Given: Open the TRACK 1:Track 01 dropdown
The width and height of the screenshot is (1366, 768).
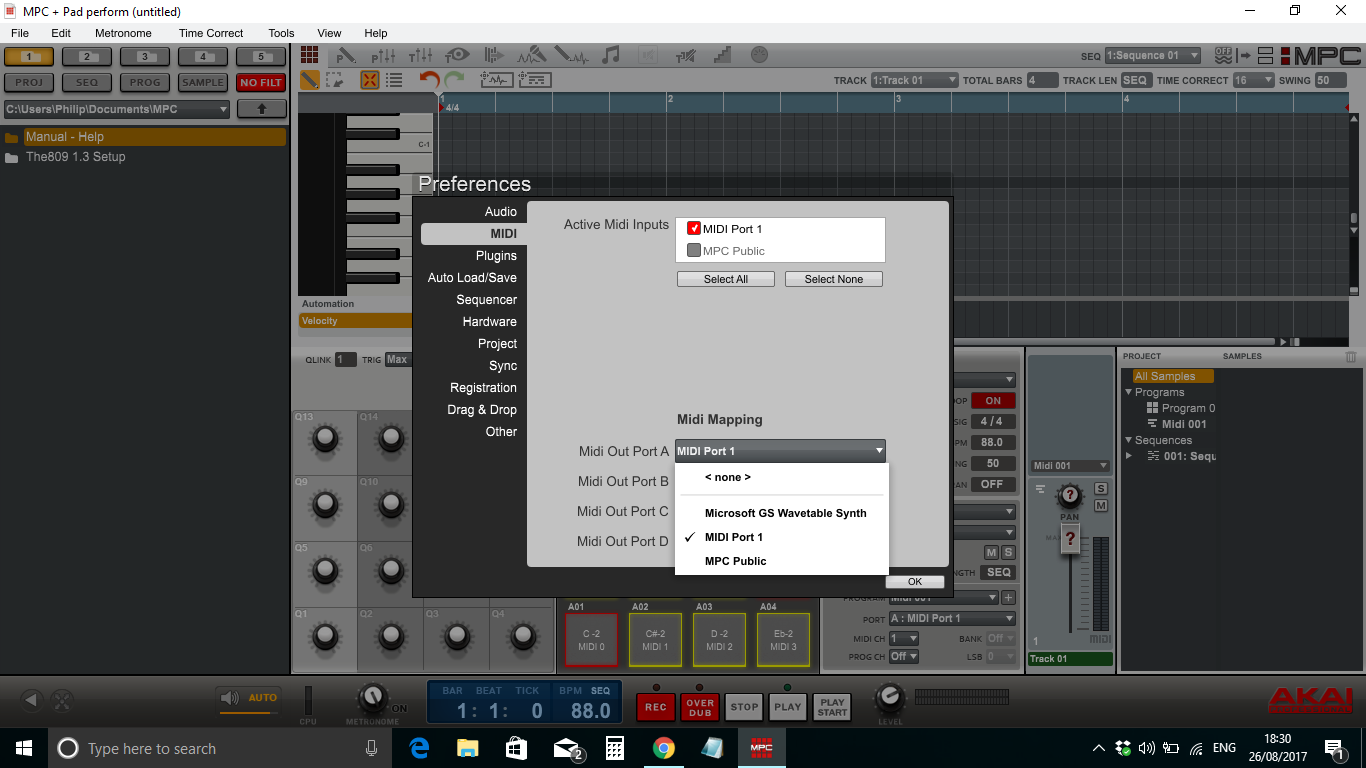Looking at the screenshot, I should click(914, 80).
